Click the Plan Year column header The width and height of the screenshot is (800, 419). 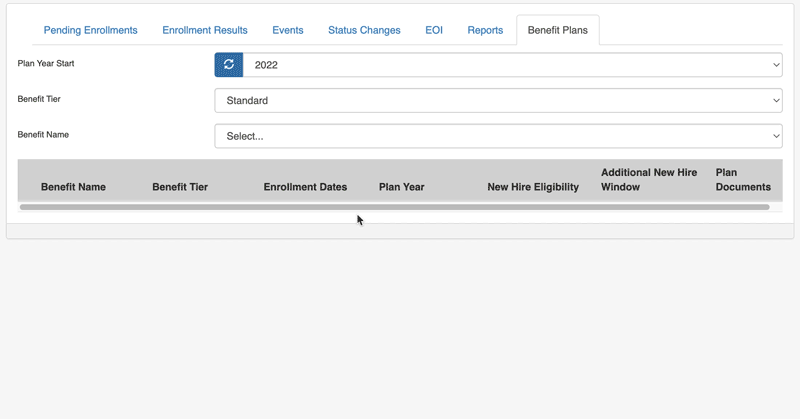pos(402,187)
